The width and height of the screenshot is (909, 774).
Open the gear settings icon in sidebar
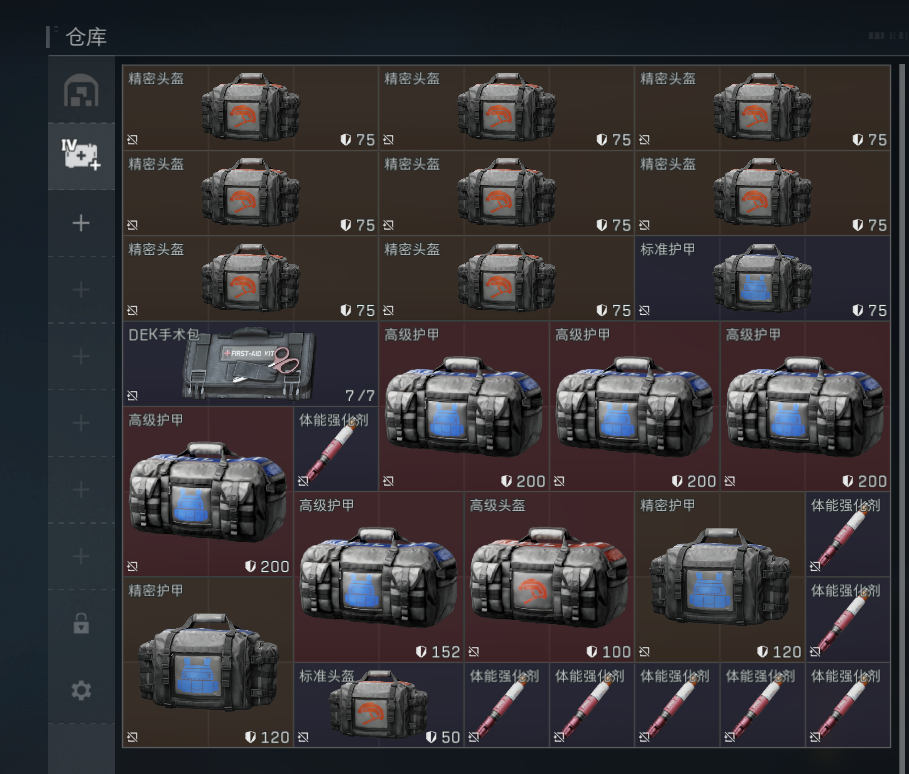coord(81,690)
